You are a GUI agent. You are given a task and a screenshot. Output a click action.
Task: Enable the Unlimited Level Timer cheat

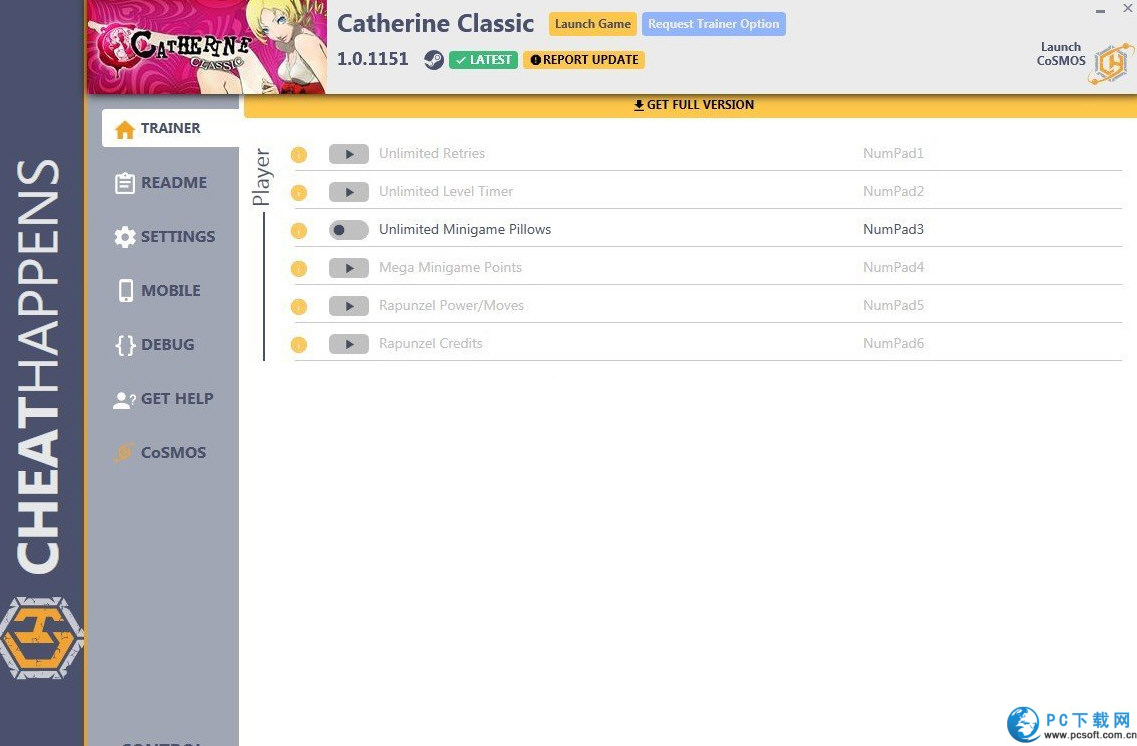coord(349,192)
